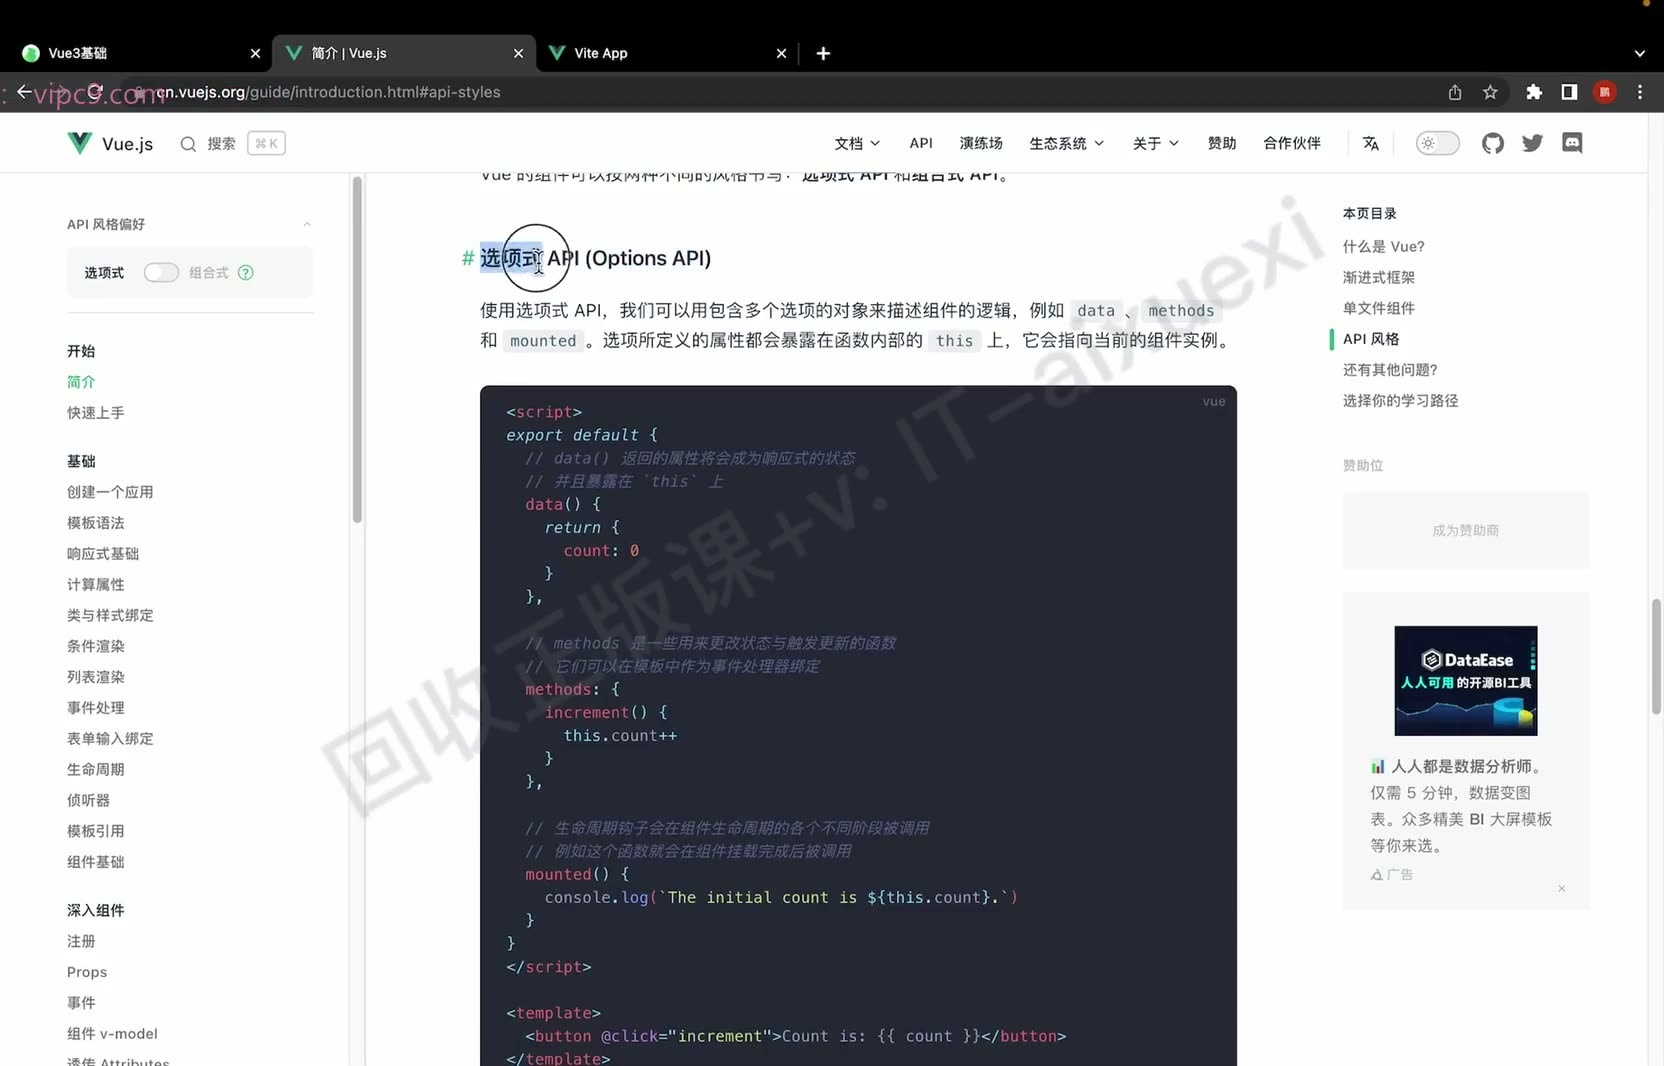Jump to 选择你的学习路径 in the outline
This screenshot has height=1066, width=1664.
pos(1400,401)
